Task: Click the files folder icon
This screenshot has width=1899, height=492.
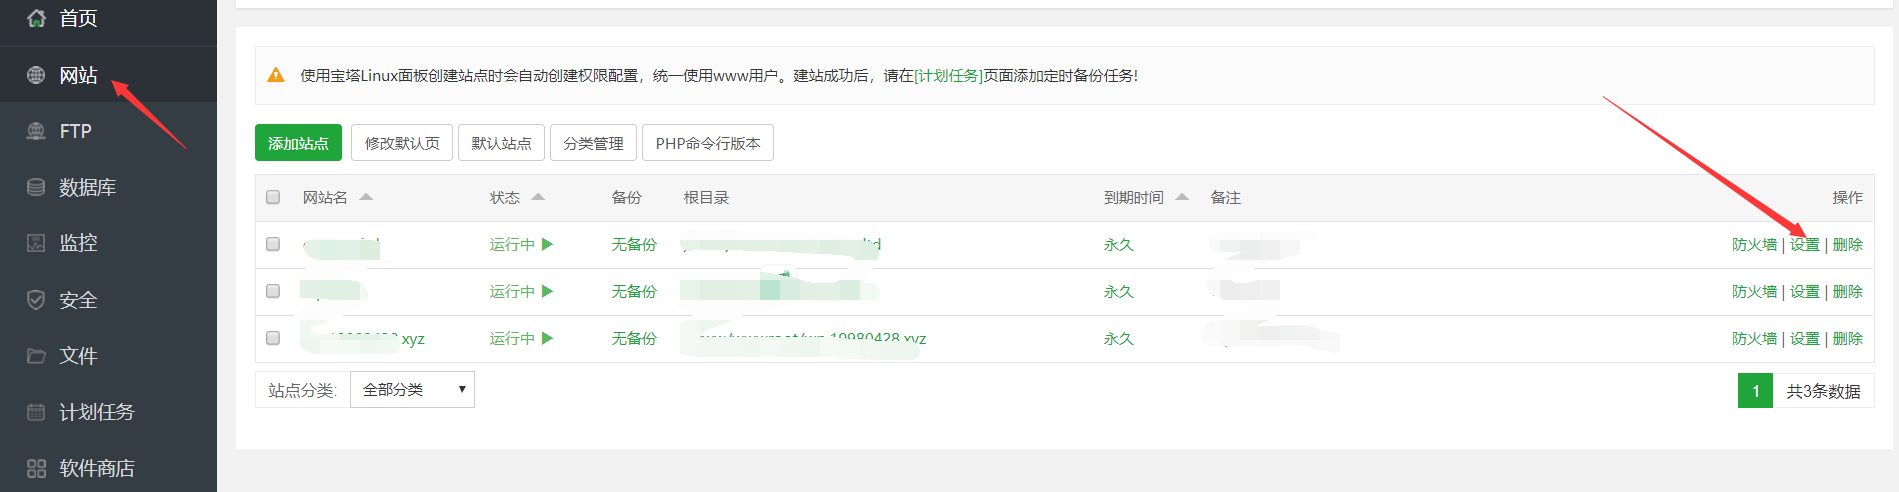Action: (36, 356)
